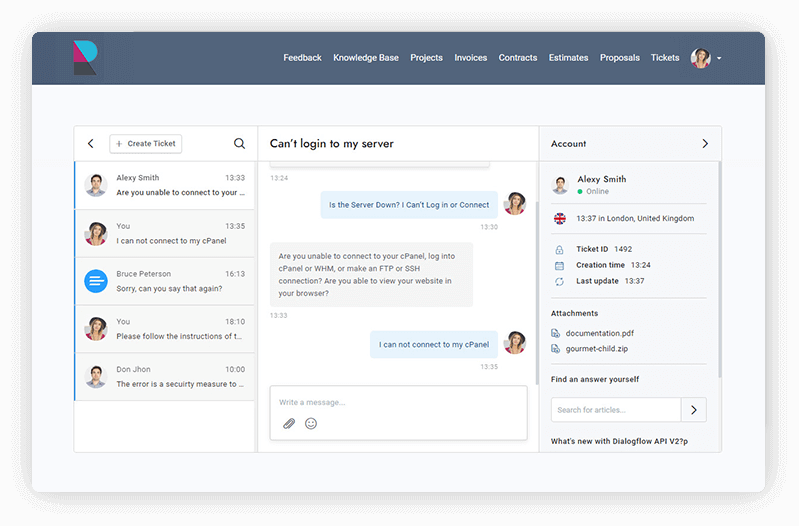The image size is (799, 526).
Task: Click the United Kingdom flag icon
Action: click(559, 218)
